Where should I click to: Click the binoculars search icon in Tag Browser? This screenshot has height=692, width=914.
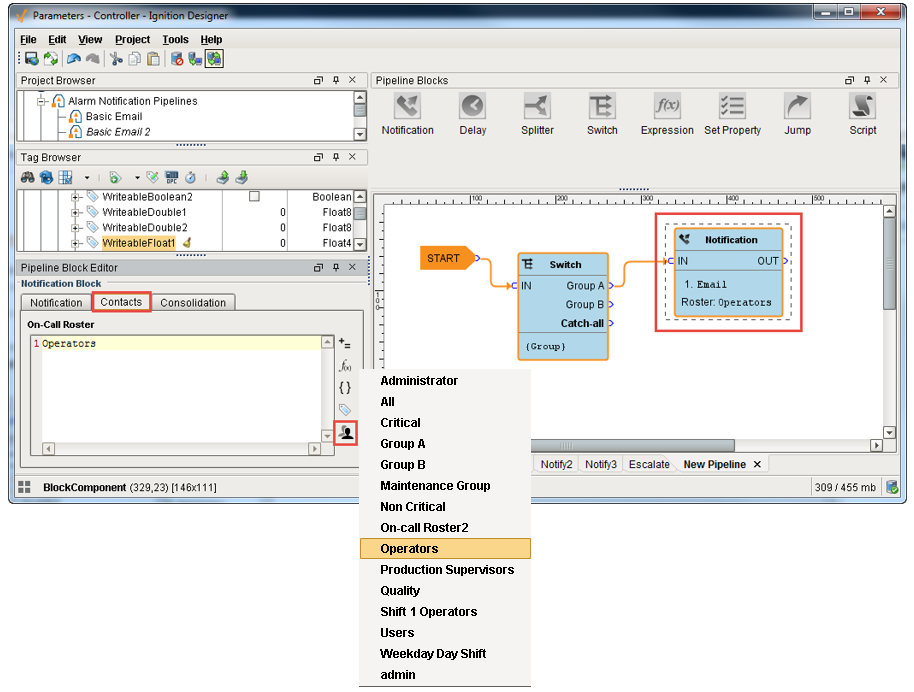point(27,177)
